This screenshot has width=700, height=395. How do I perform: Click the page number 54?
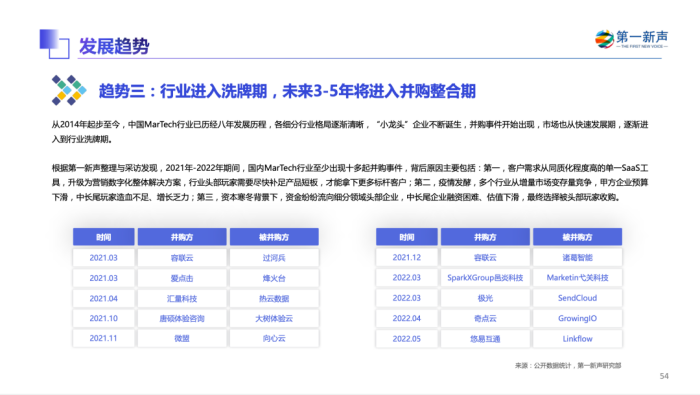click(664, 376)
